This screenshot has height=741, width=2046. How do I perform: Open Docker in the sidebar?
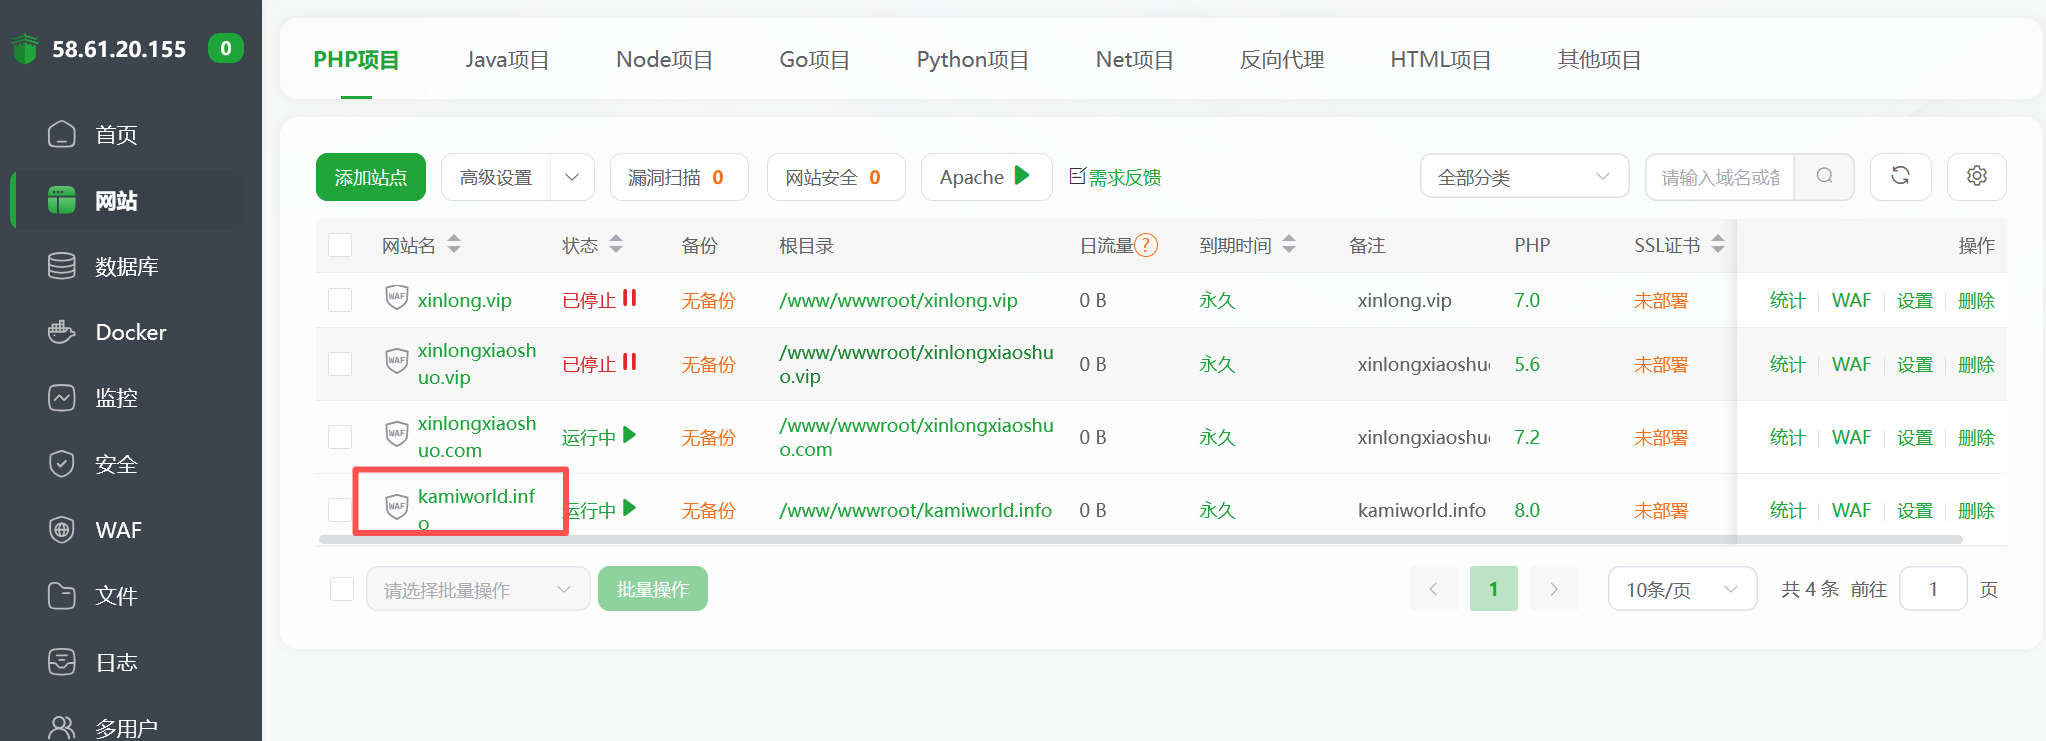click(x=129, y=332)
